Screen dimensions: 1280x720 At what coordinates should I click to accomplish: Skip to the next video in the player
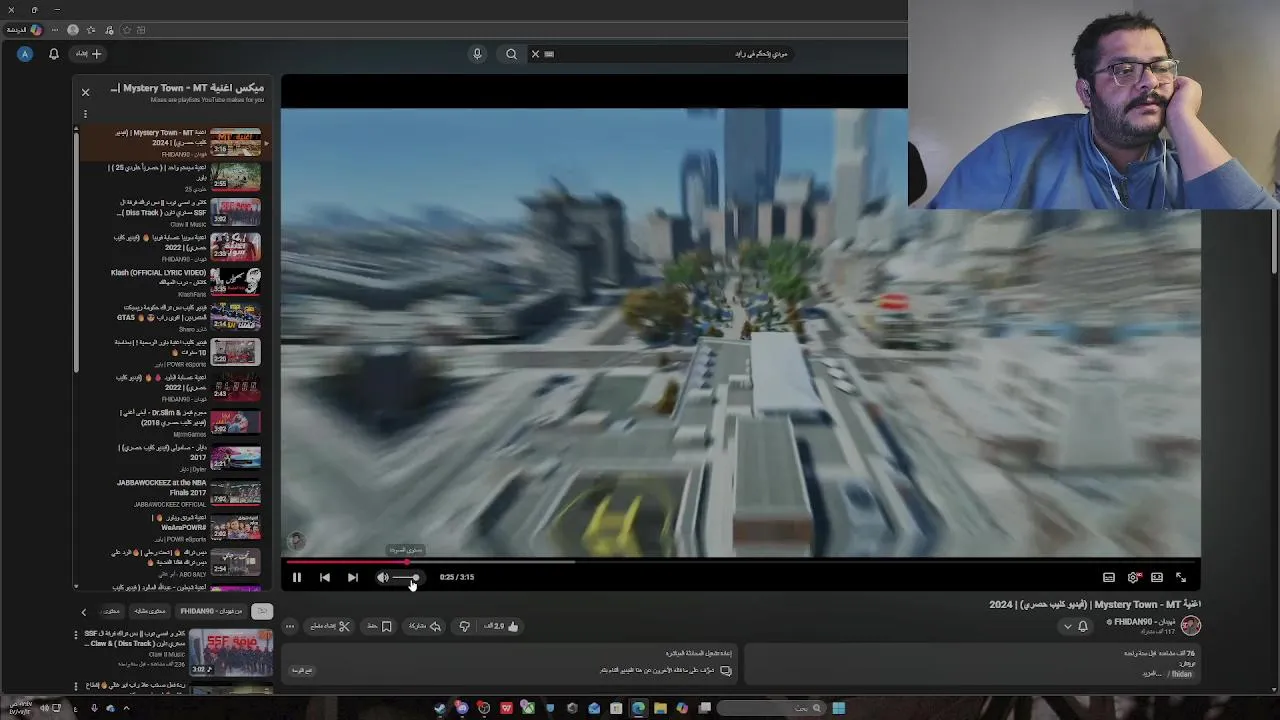353,577
